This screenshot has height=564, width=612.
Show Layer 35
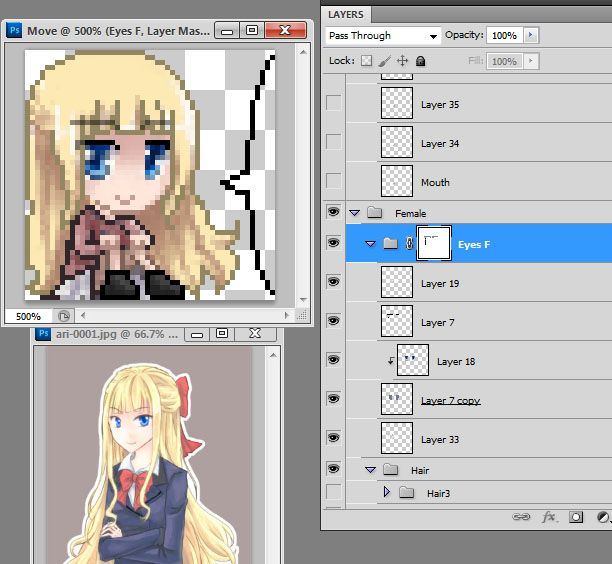click(333, 103)
